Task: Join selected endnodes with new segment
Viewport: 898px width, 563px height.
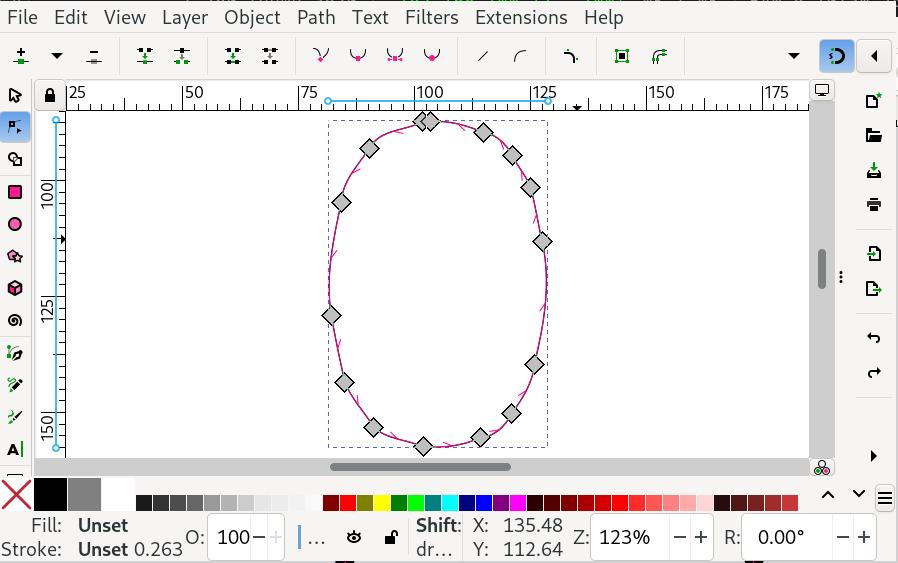Action: coord(233,56)
